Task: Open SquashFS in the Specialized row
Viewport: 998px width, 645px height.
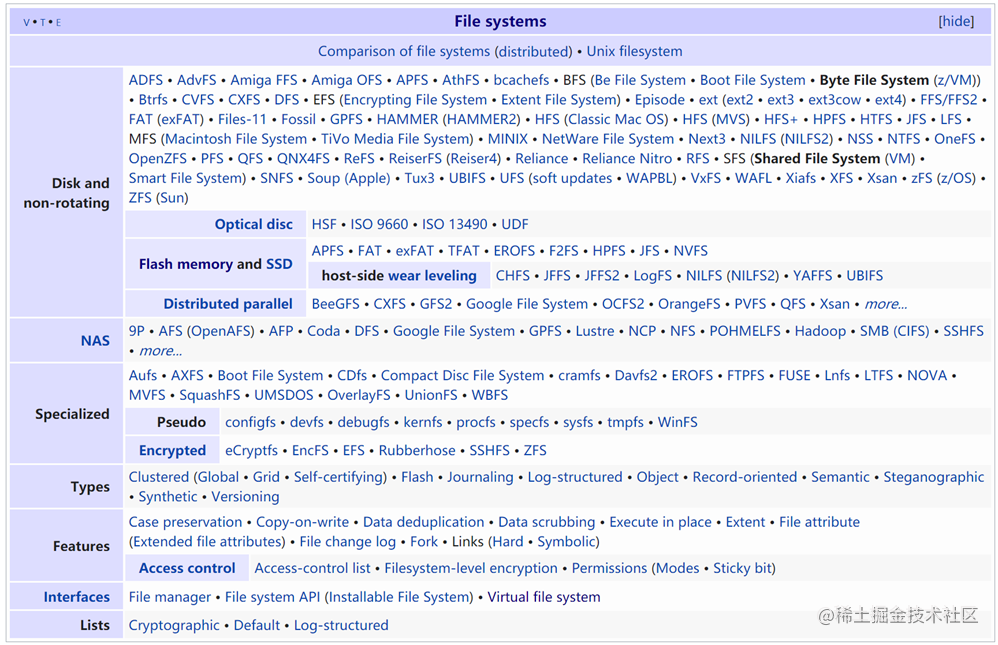Action: 210,394
